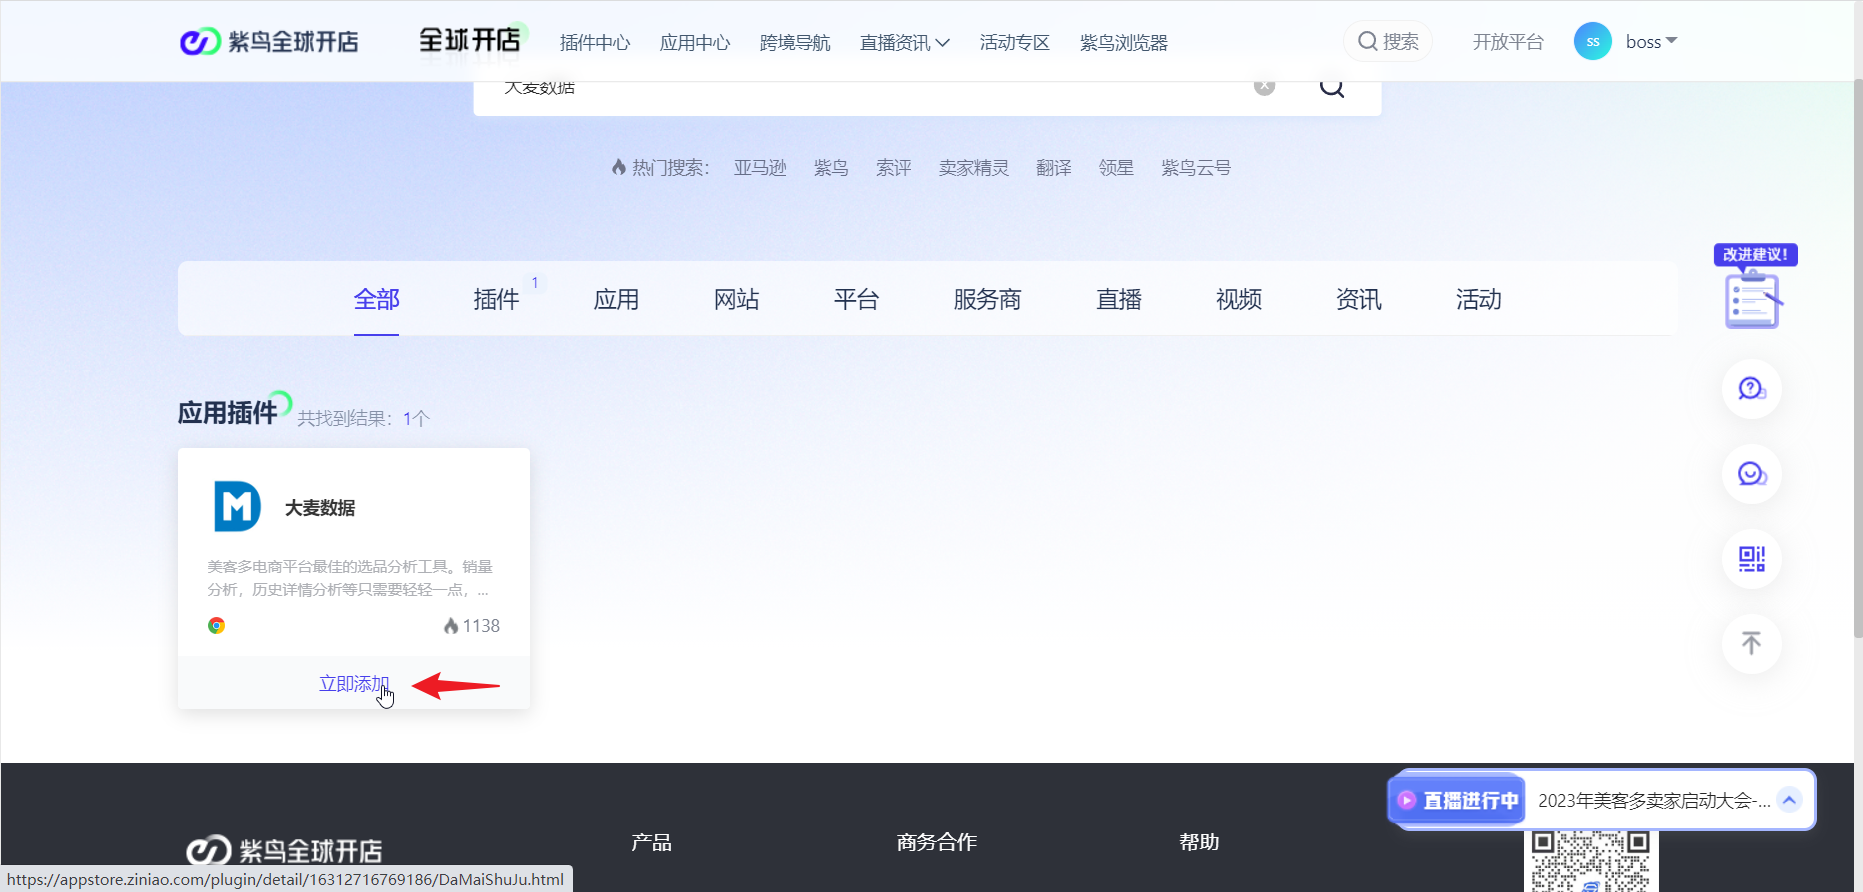The height and width of the screenshot is (892, 1863).
Task: Click the 大麦数据 plugin title
Action: pos(320,508)
